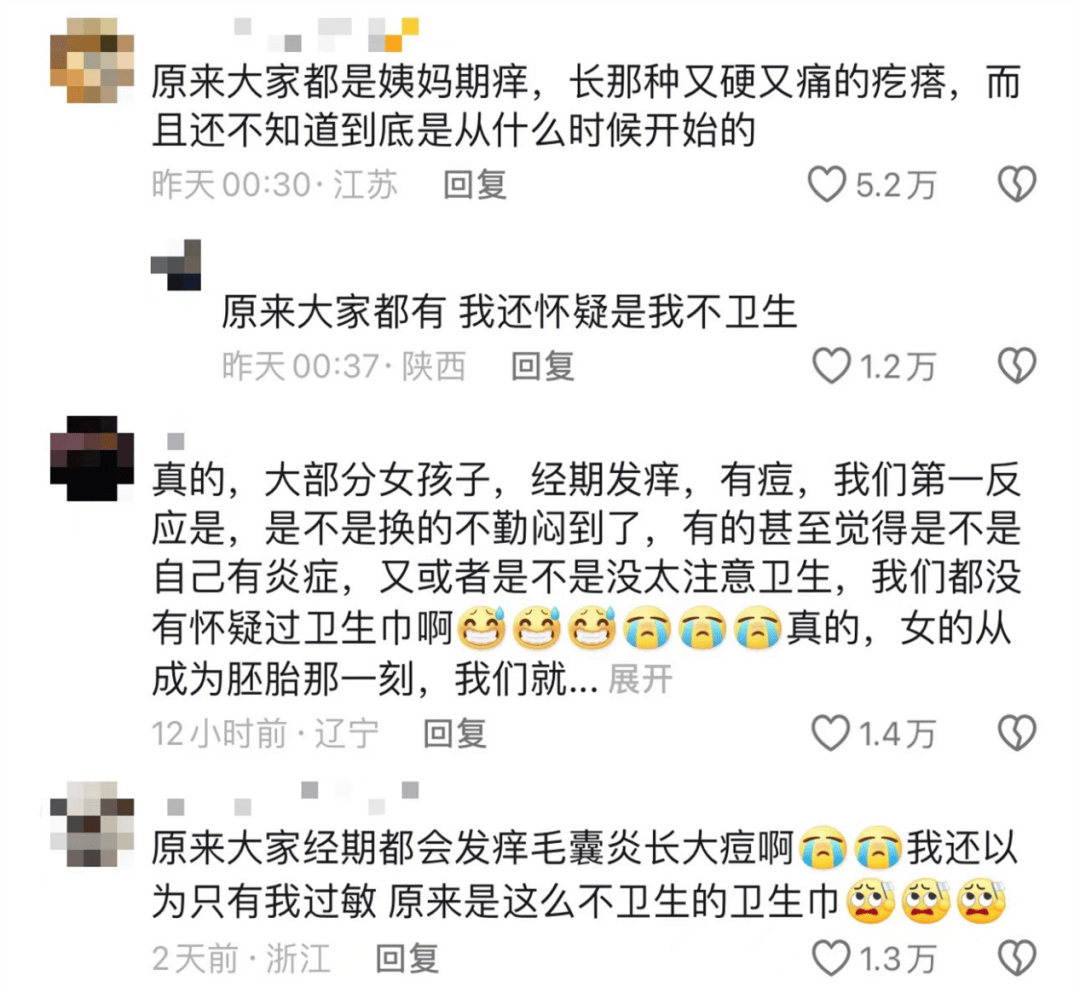Like the Shaanxi reply with 1.2万 likes
Screen dimensions: 1080x993
831,366
